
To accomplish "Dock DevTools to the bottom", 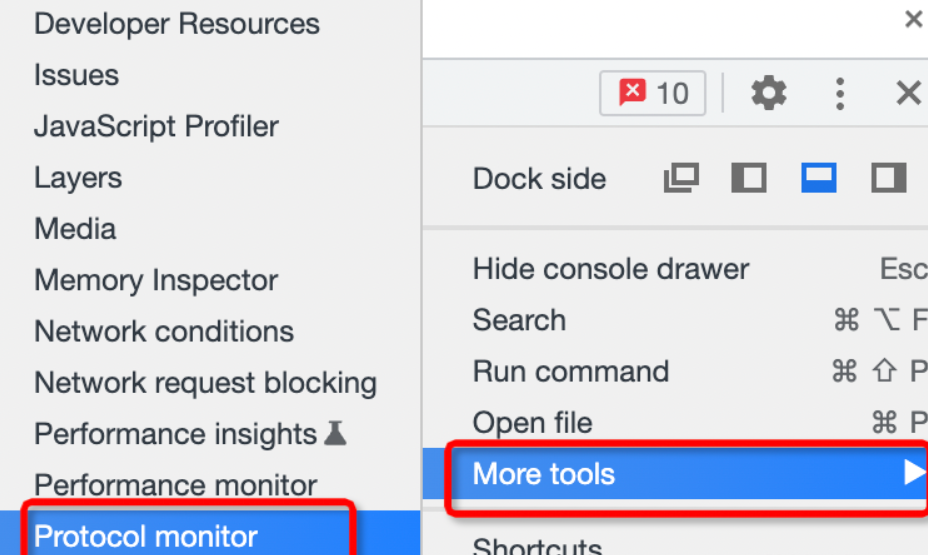I will (x=819, y=178).
